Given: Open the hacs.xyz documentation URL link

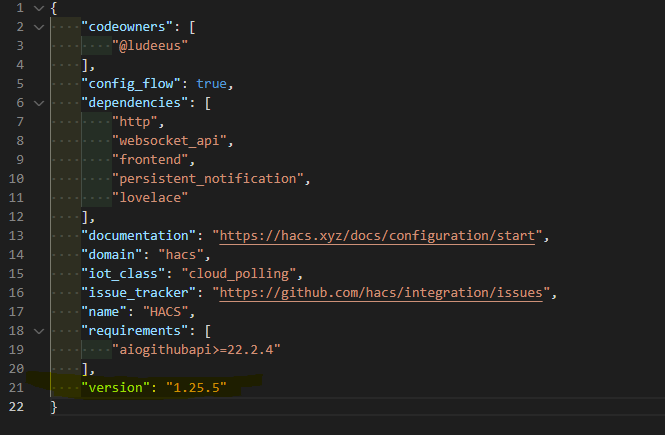Looking at the screenshot, I should [377, 236].
